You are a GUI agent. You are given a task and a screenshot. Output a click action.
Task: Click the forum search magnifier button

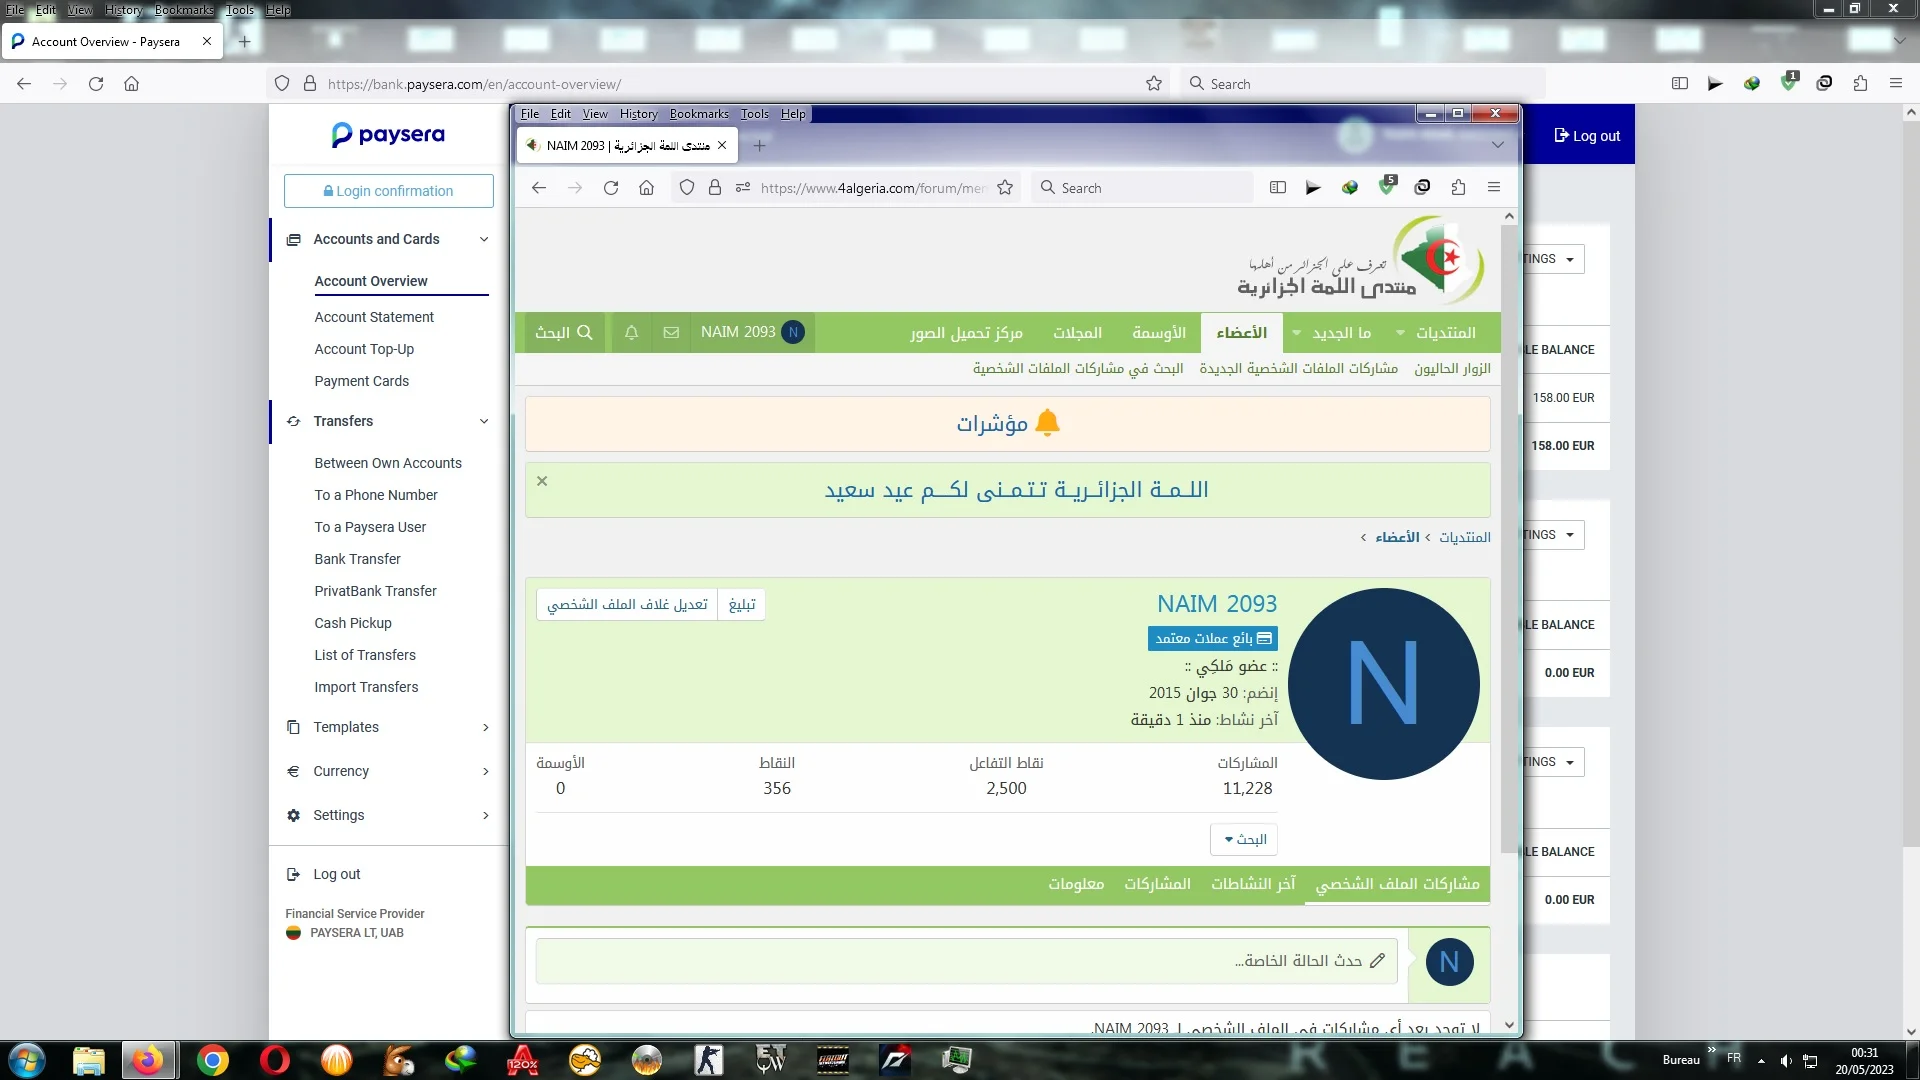pyautogui.click(x=564, y=333)
